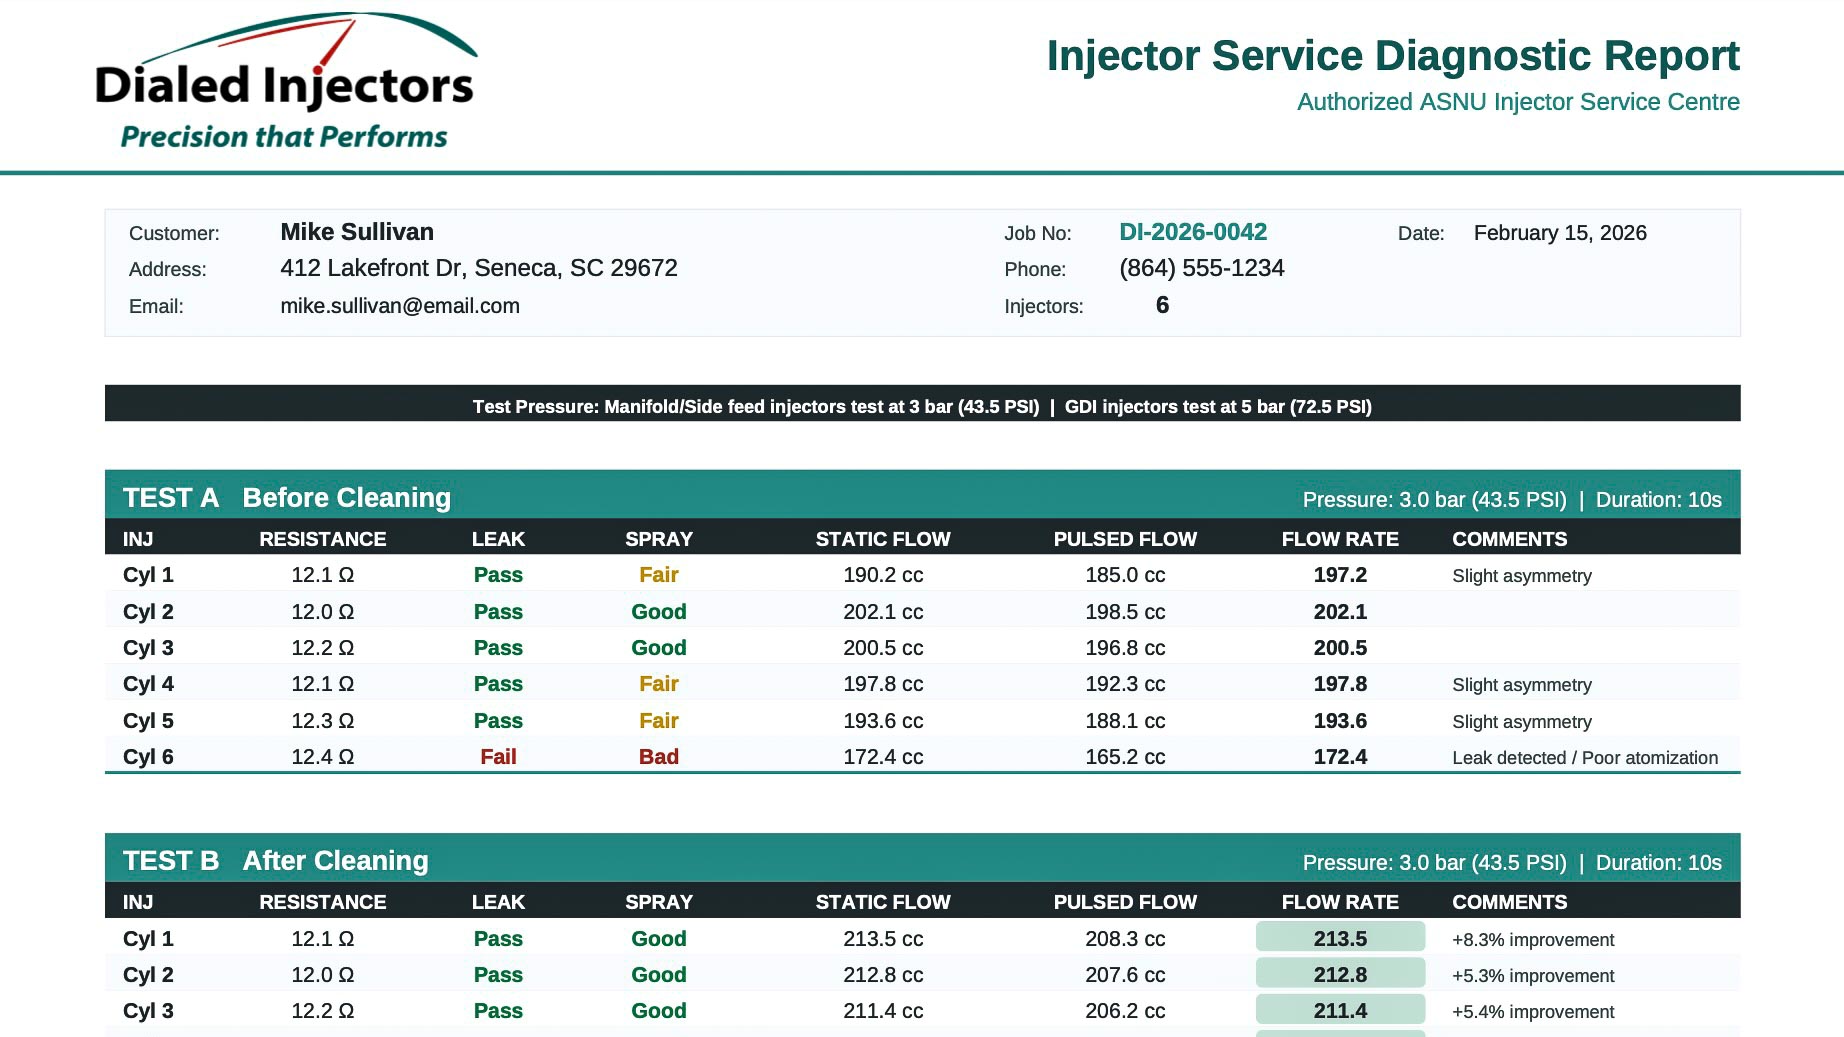The width and height of the screenshot is (1844, 1037).
Task: Click the date February 15, 2026
Action: click(1560, 232)
